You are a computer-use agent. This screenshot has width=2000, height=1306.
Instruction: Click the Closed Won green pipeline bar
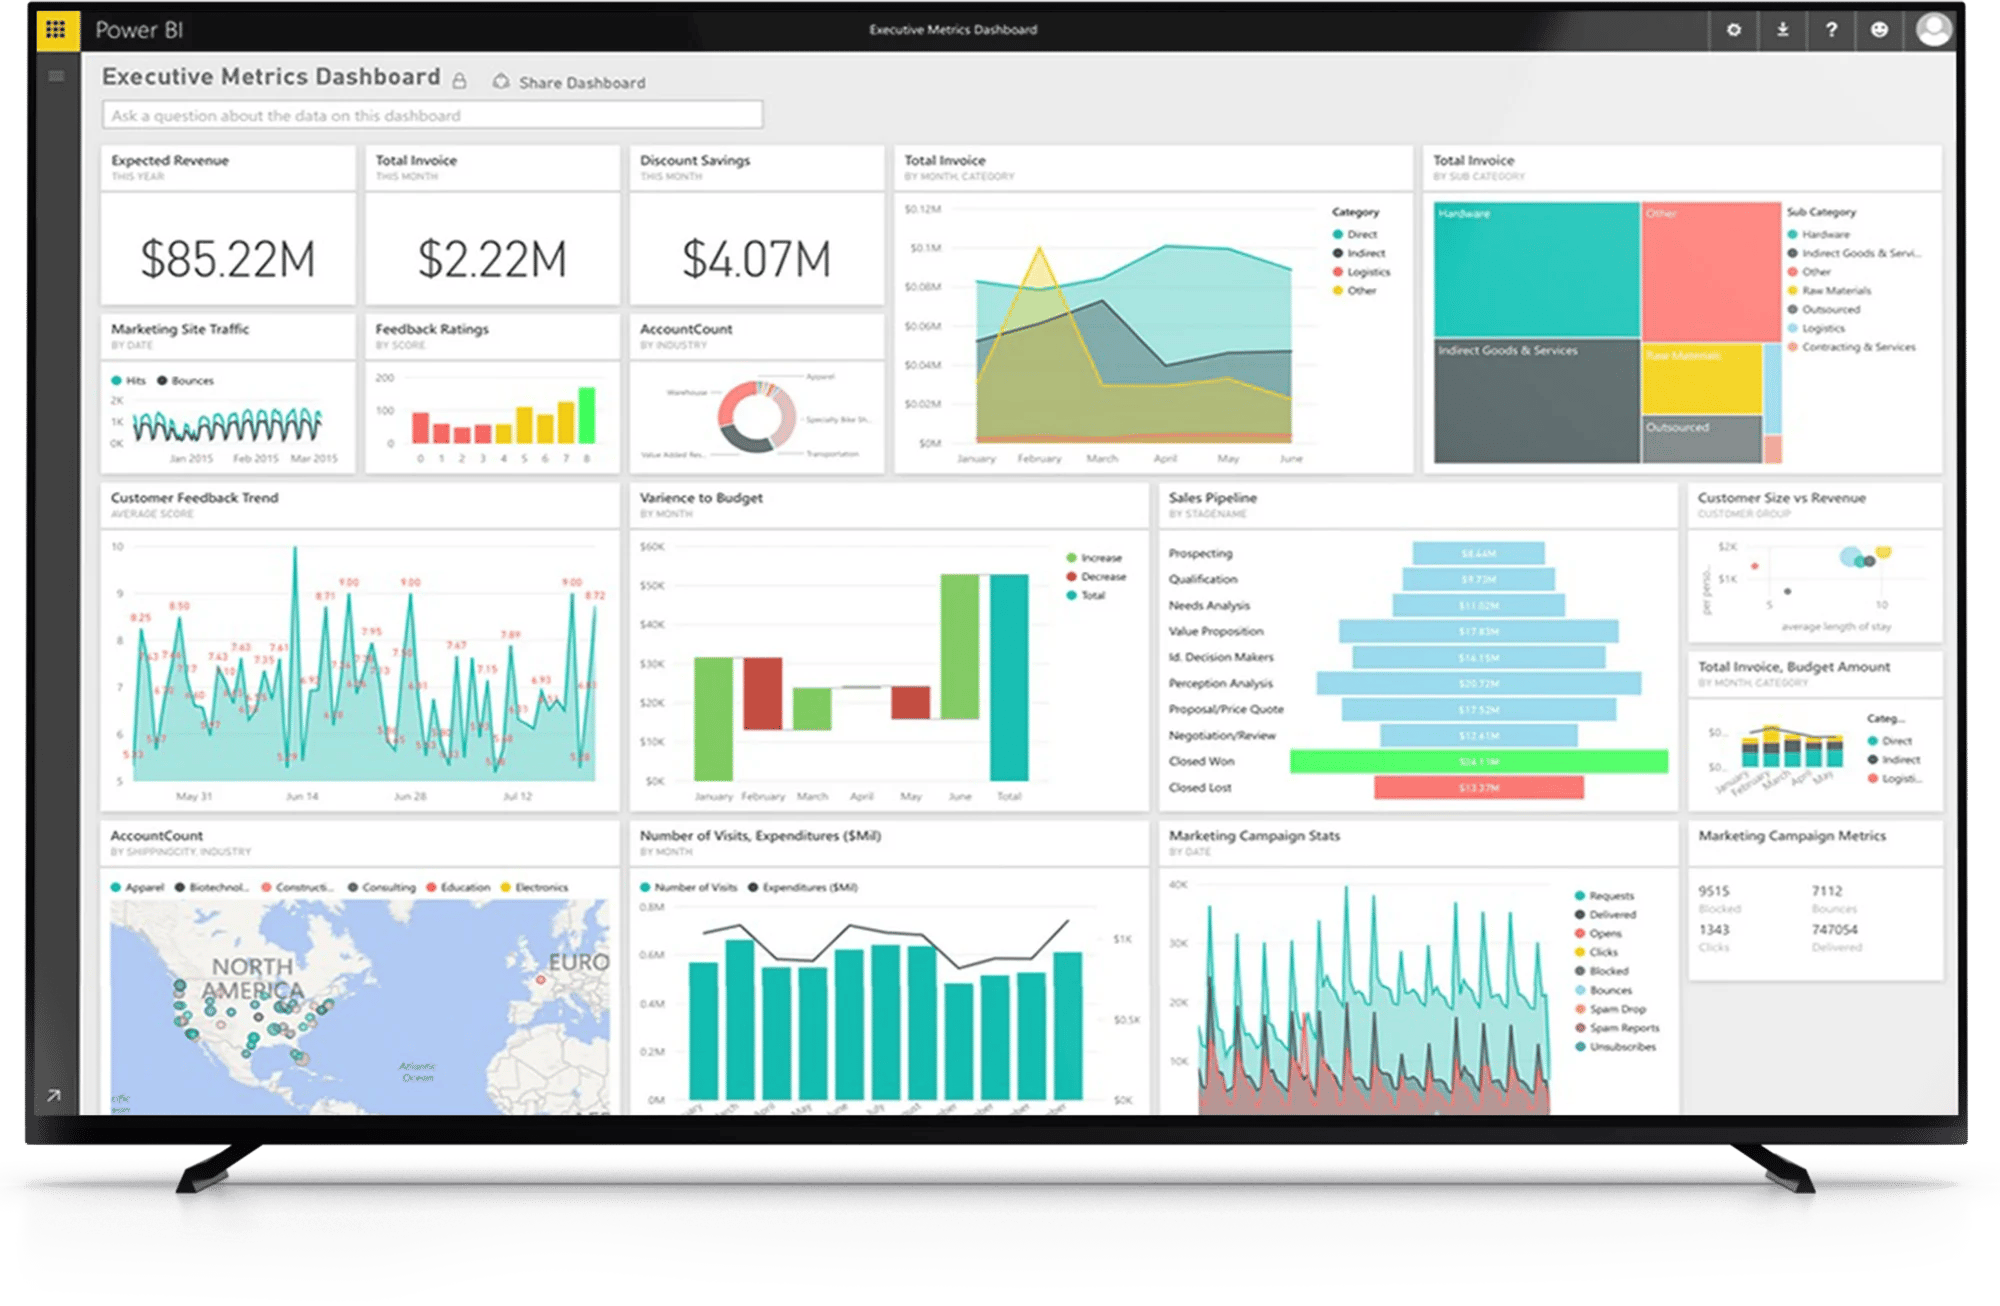pos(1479,761)
